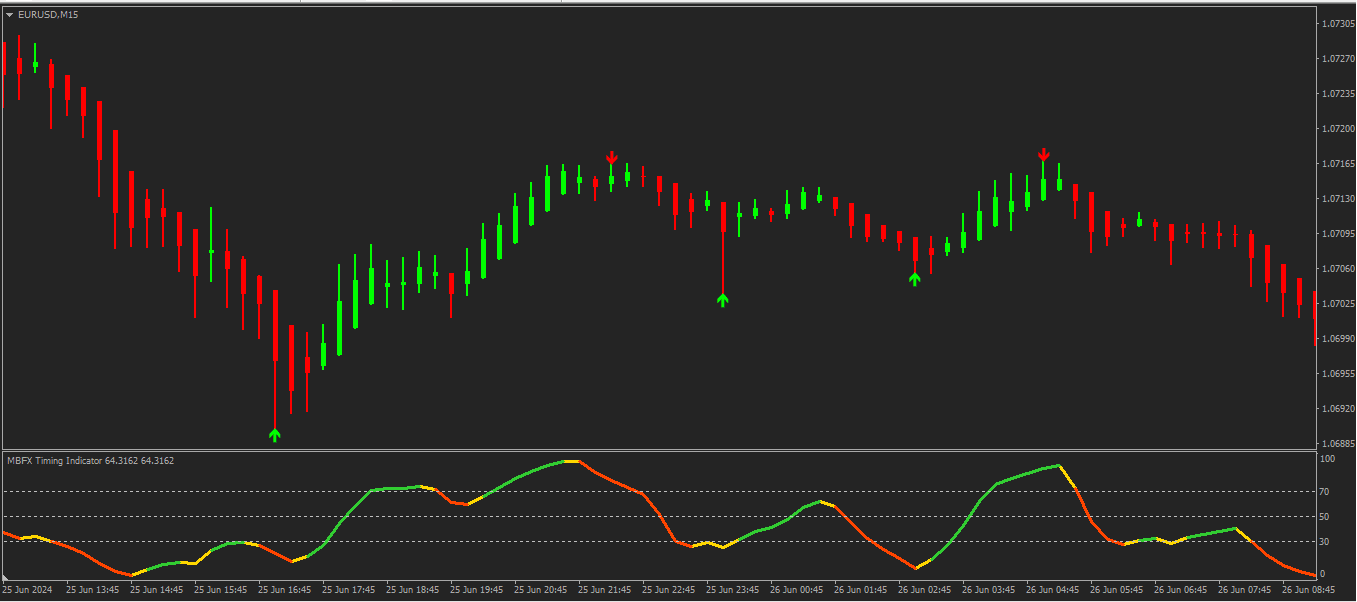Click the first red sell arrow near 21:45
This screenshot has width=1357, height=602.
[612, 158]
